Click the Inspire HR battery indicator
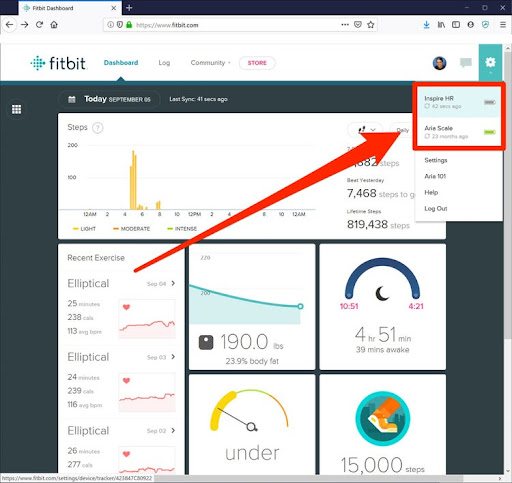The width and height of the screenshot is (512, 483). 490,102
